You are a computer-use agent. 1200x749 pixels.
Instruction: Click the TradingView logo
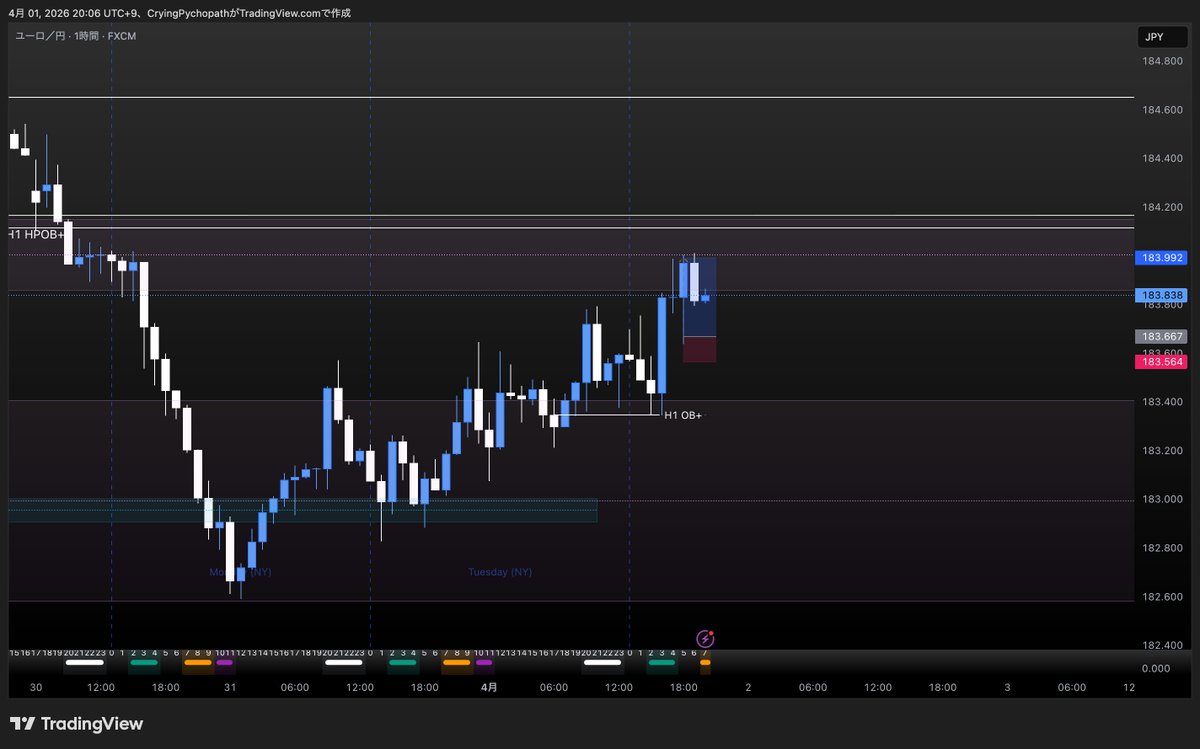[x=77, y=723]
